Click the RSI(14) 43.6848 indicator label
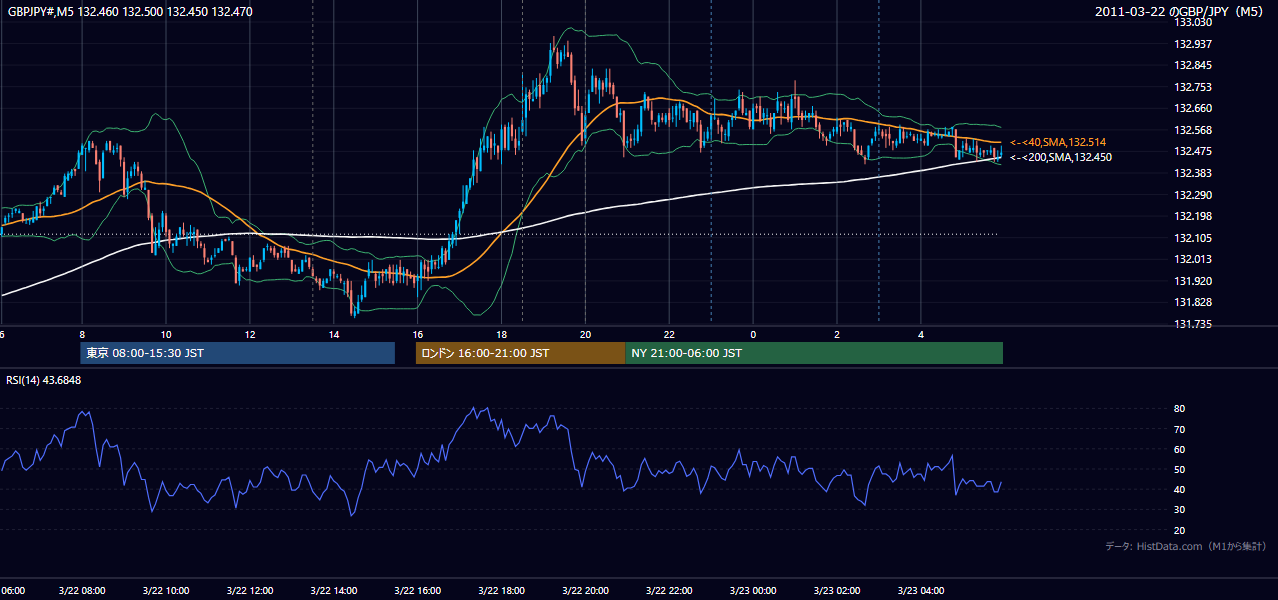 click(44, 380)
